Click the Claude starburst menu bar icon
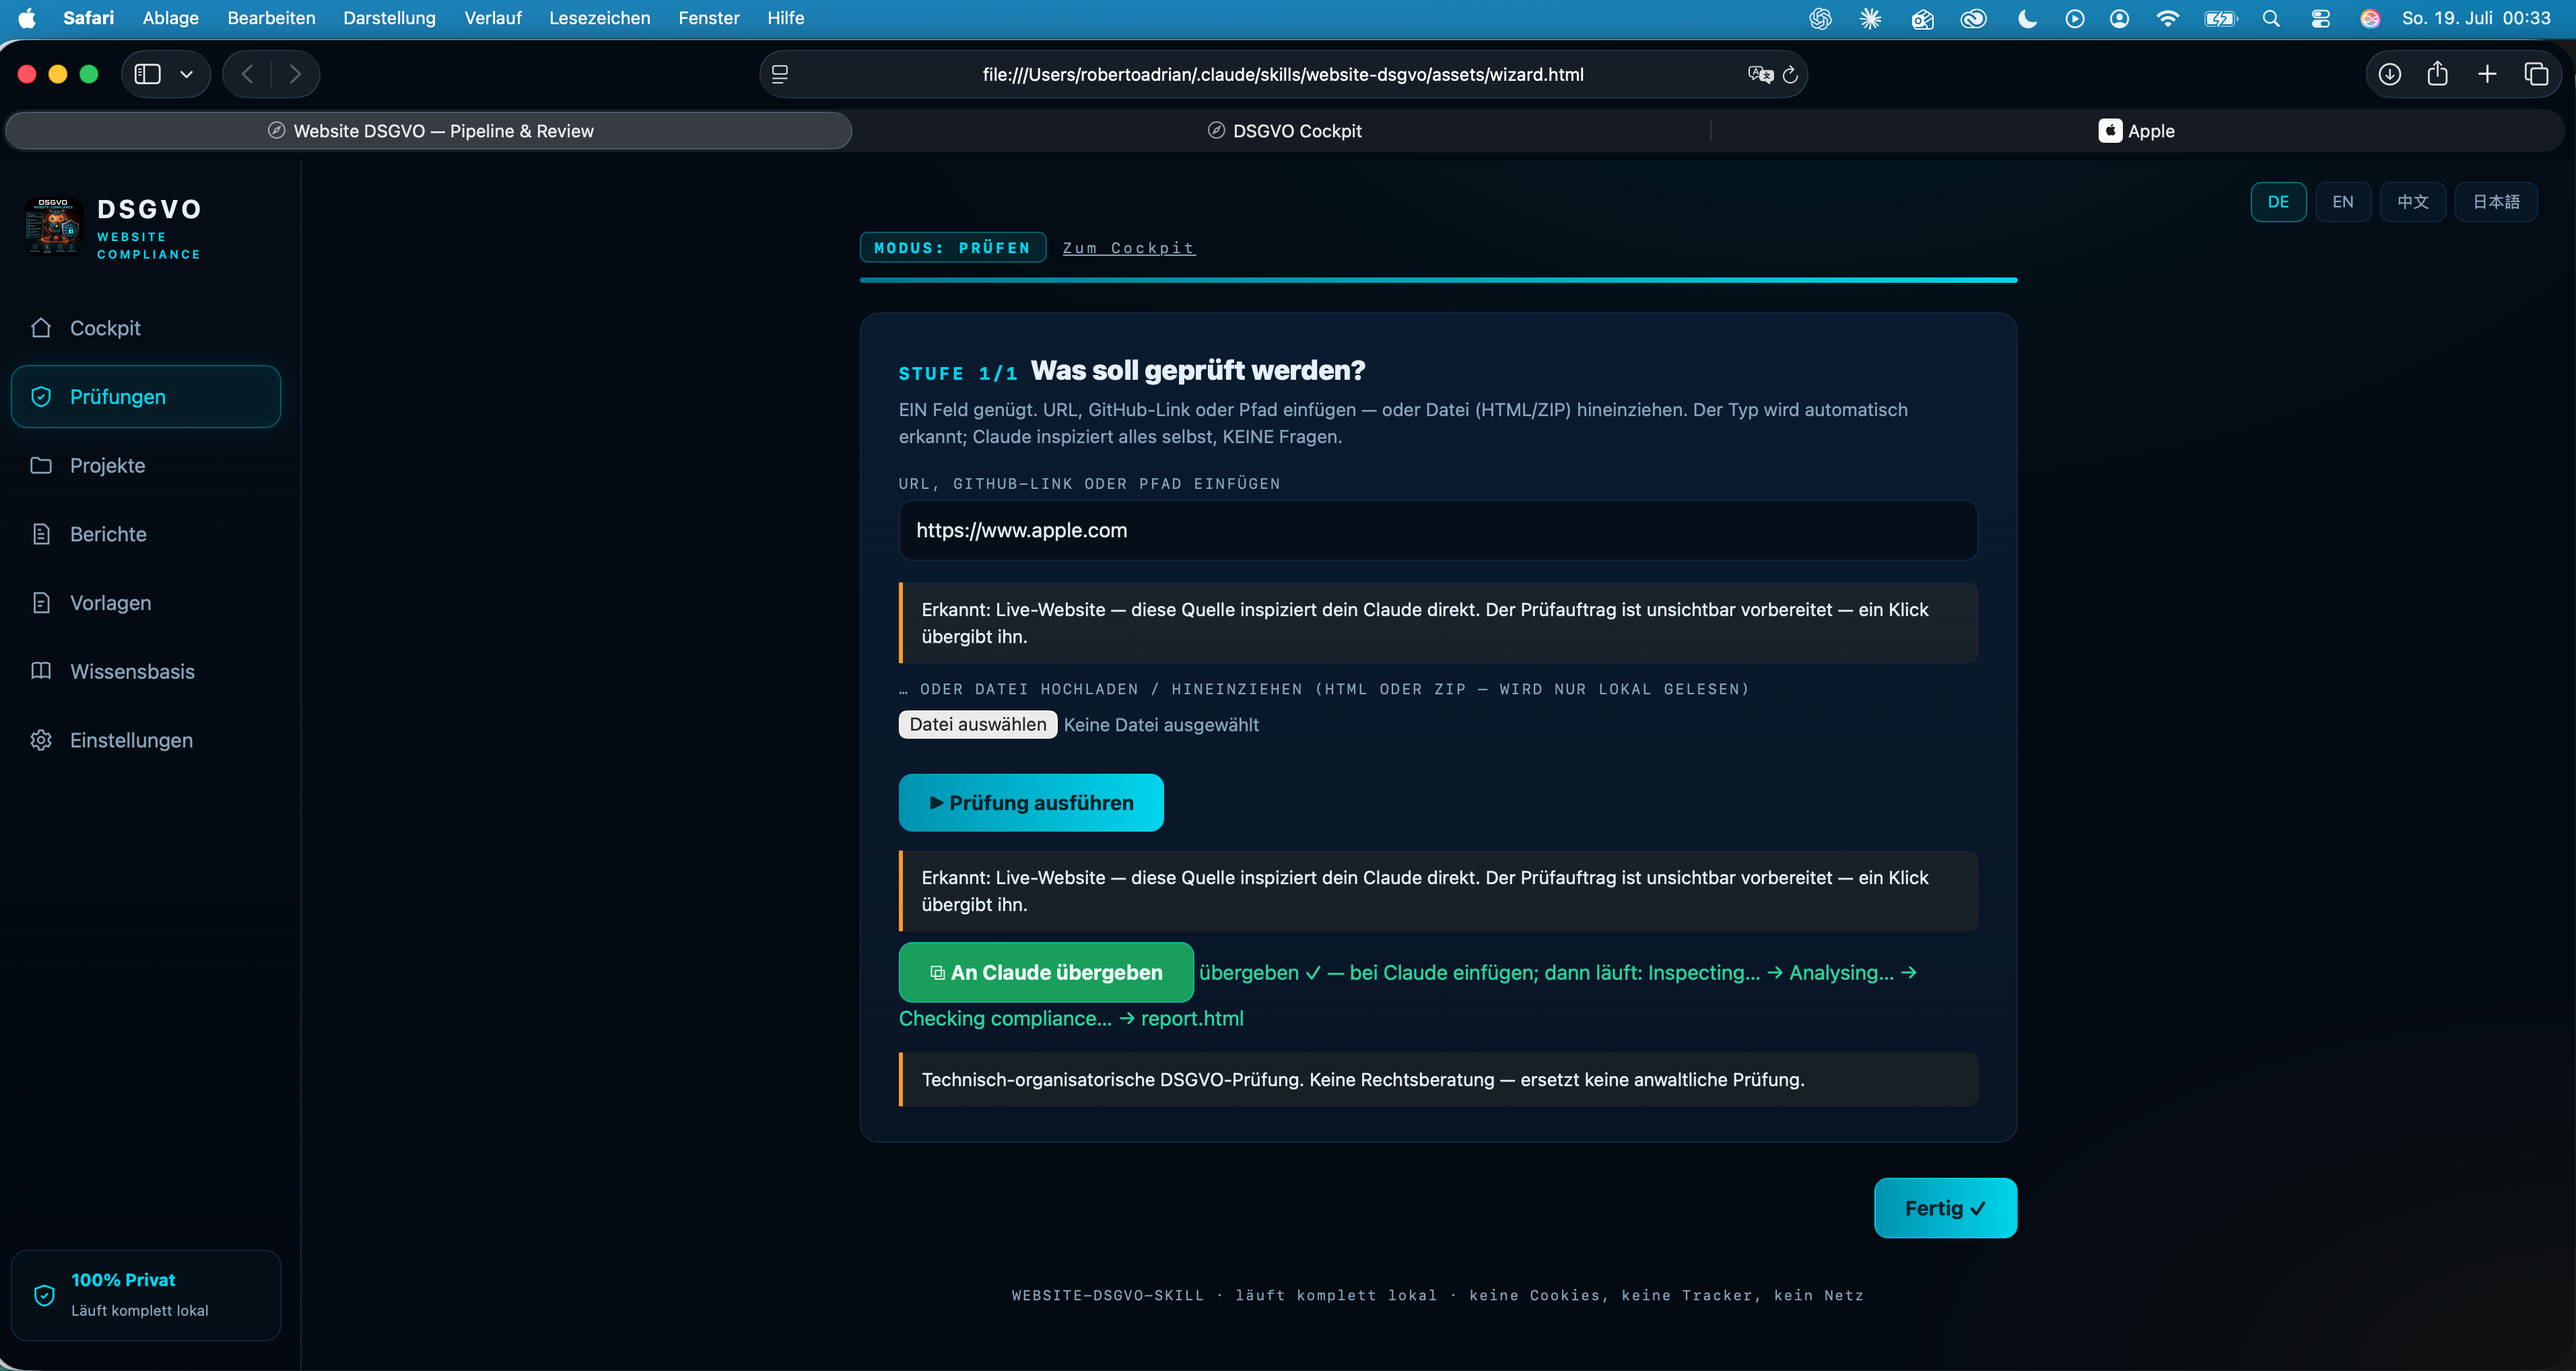Viewport: 2576px width, 1371px height. pyautogui.click(x=1870, y=18)
